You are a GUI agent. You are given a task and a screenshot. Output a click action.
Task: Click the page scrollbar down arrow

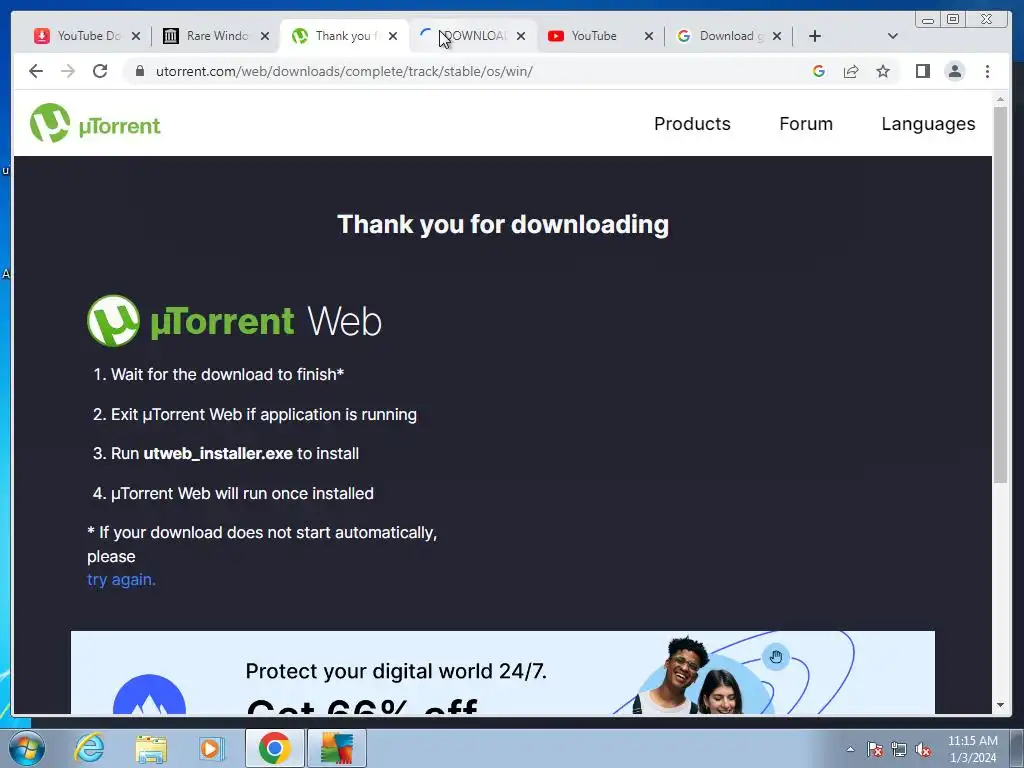coord(1000,705)
